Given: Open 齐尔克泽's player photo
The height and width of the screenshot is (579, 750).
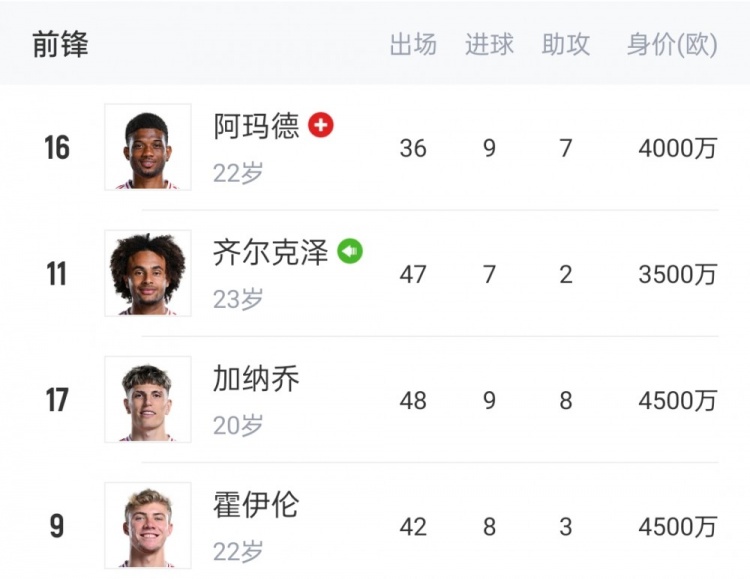Looking at the screenshot, I should click(148, 273).
